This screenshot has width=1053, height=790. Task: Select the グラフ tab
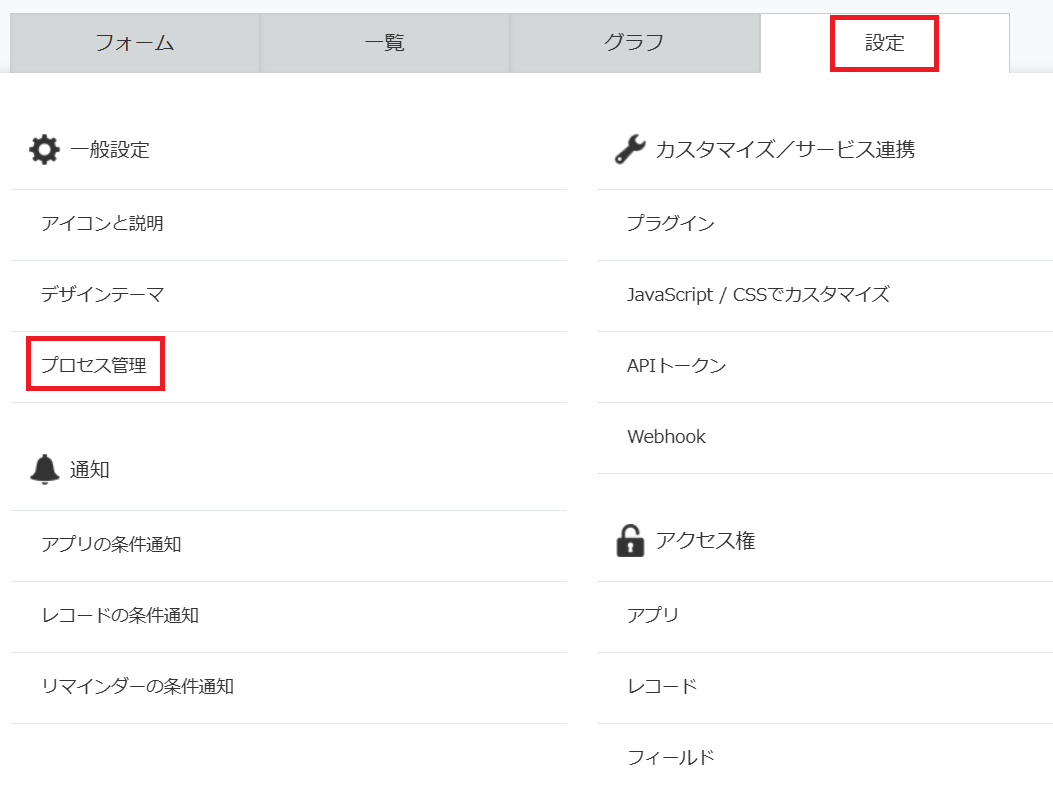[634, 43]
